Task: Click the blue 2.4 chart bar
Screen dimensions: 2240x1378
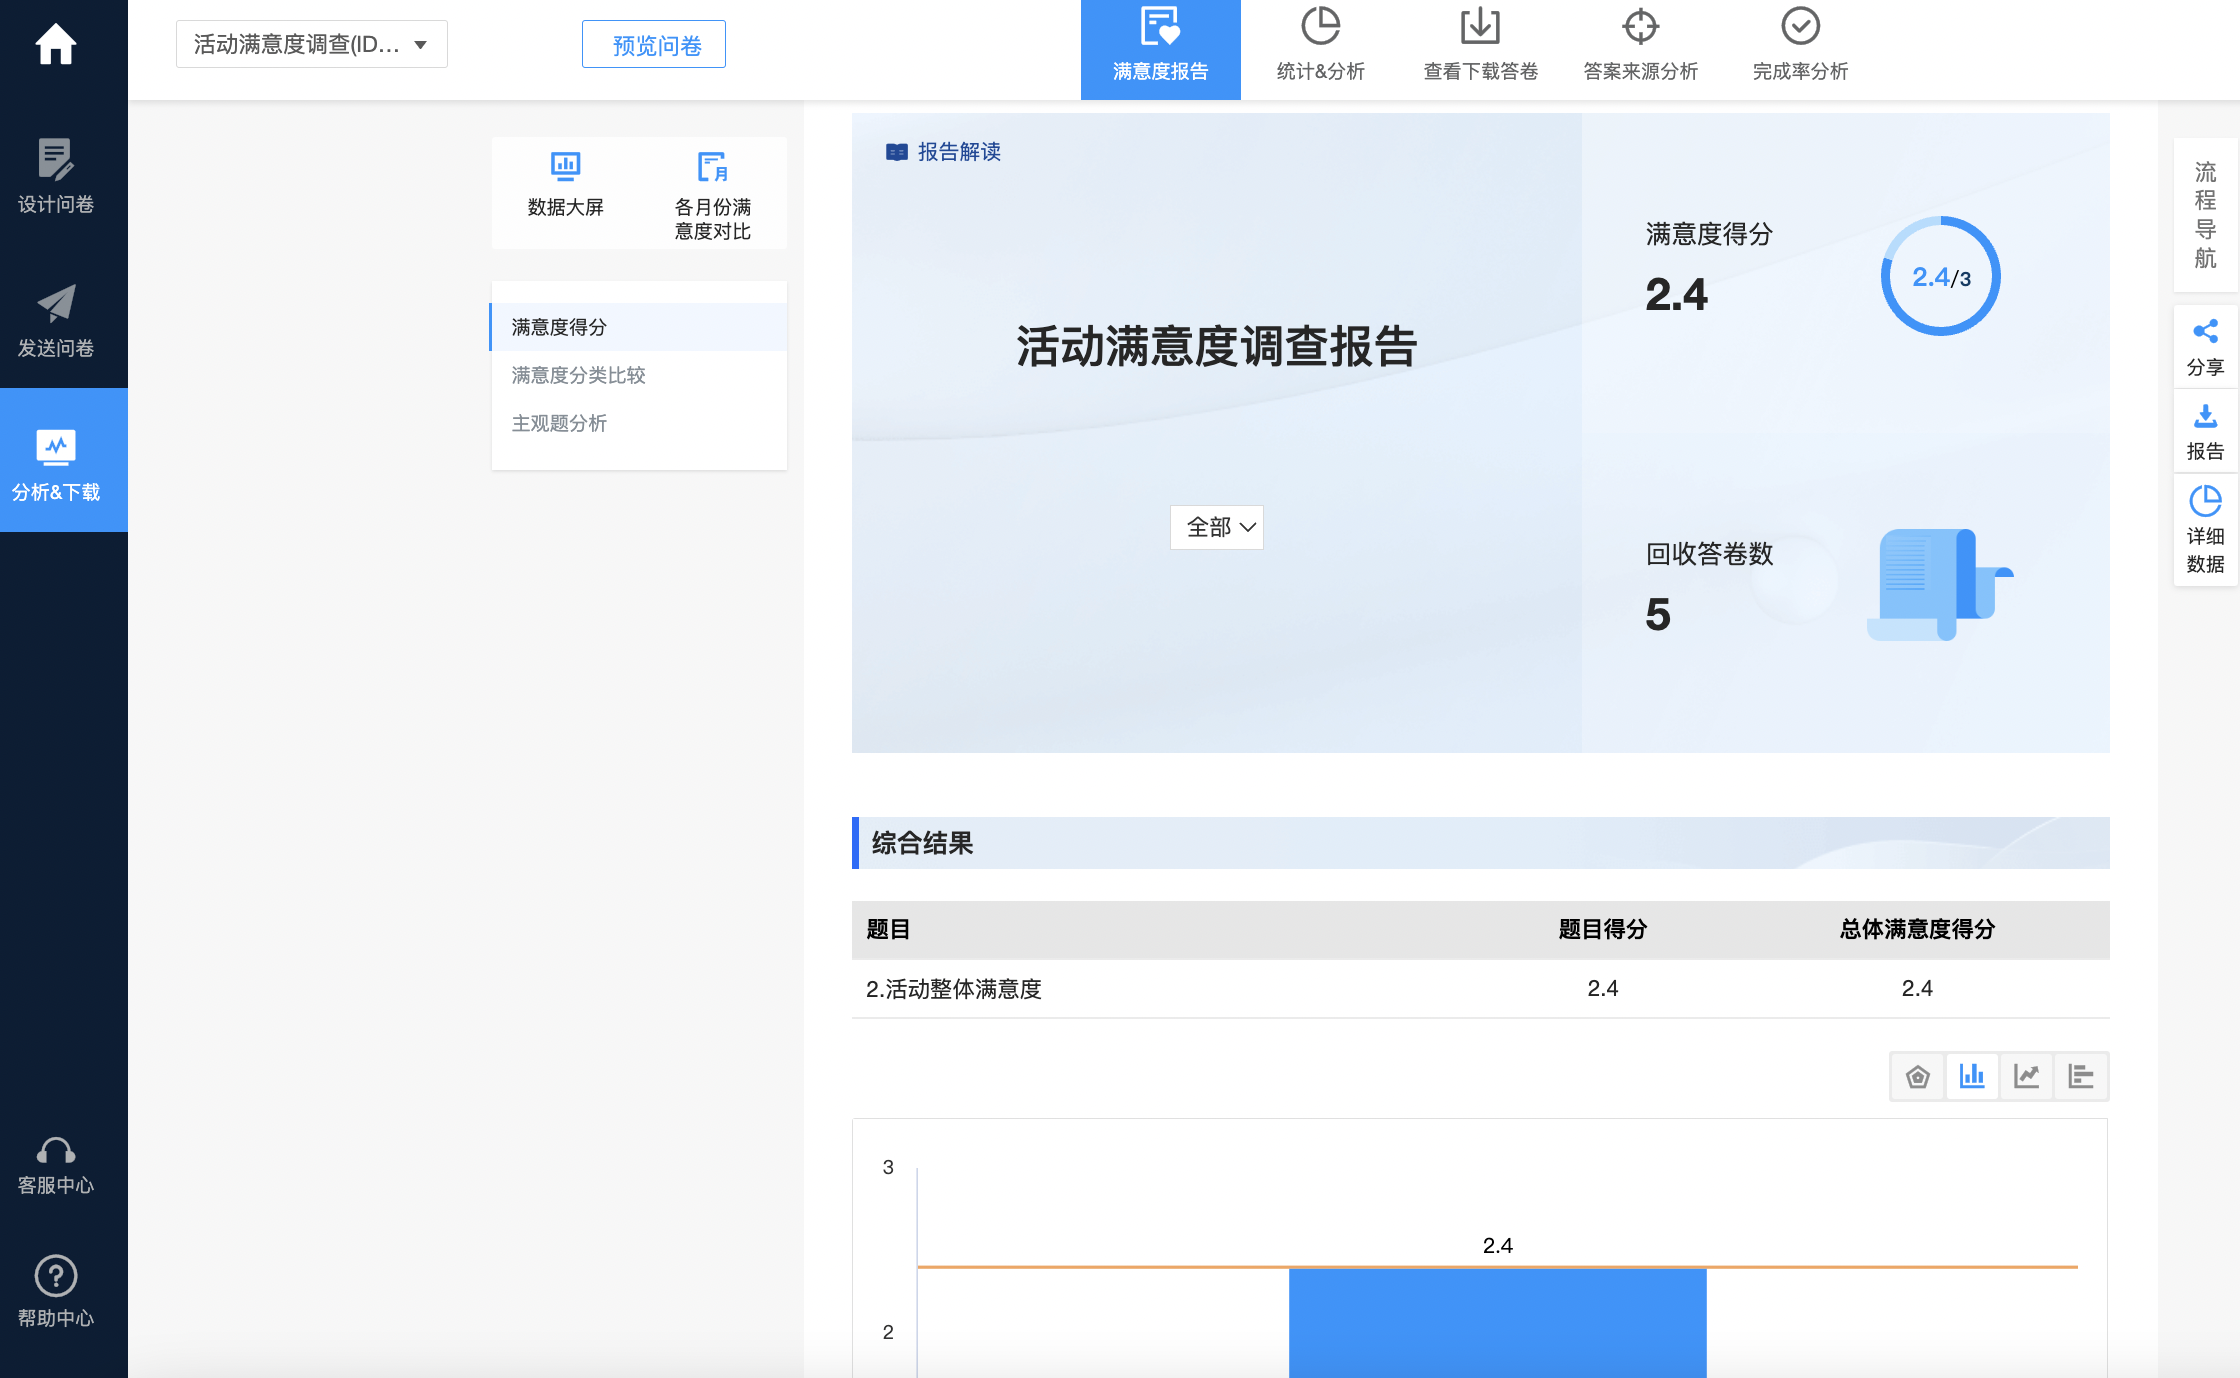Action: pos(1497,1322)
